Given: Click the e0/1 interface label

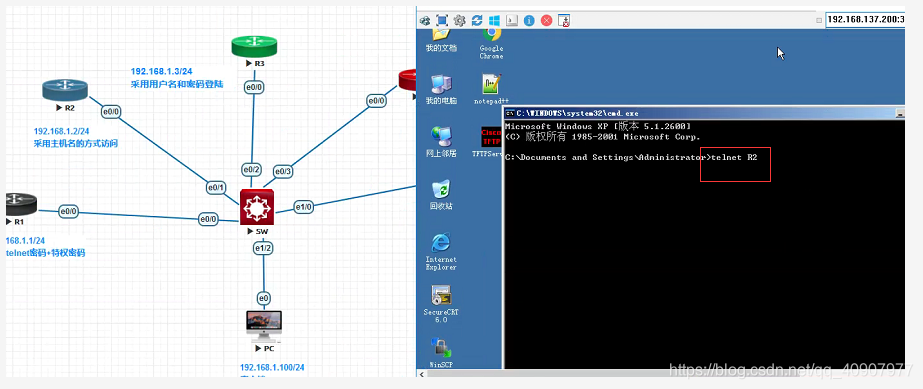Looking at the screenshot, I should click(216, 188).
